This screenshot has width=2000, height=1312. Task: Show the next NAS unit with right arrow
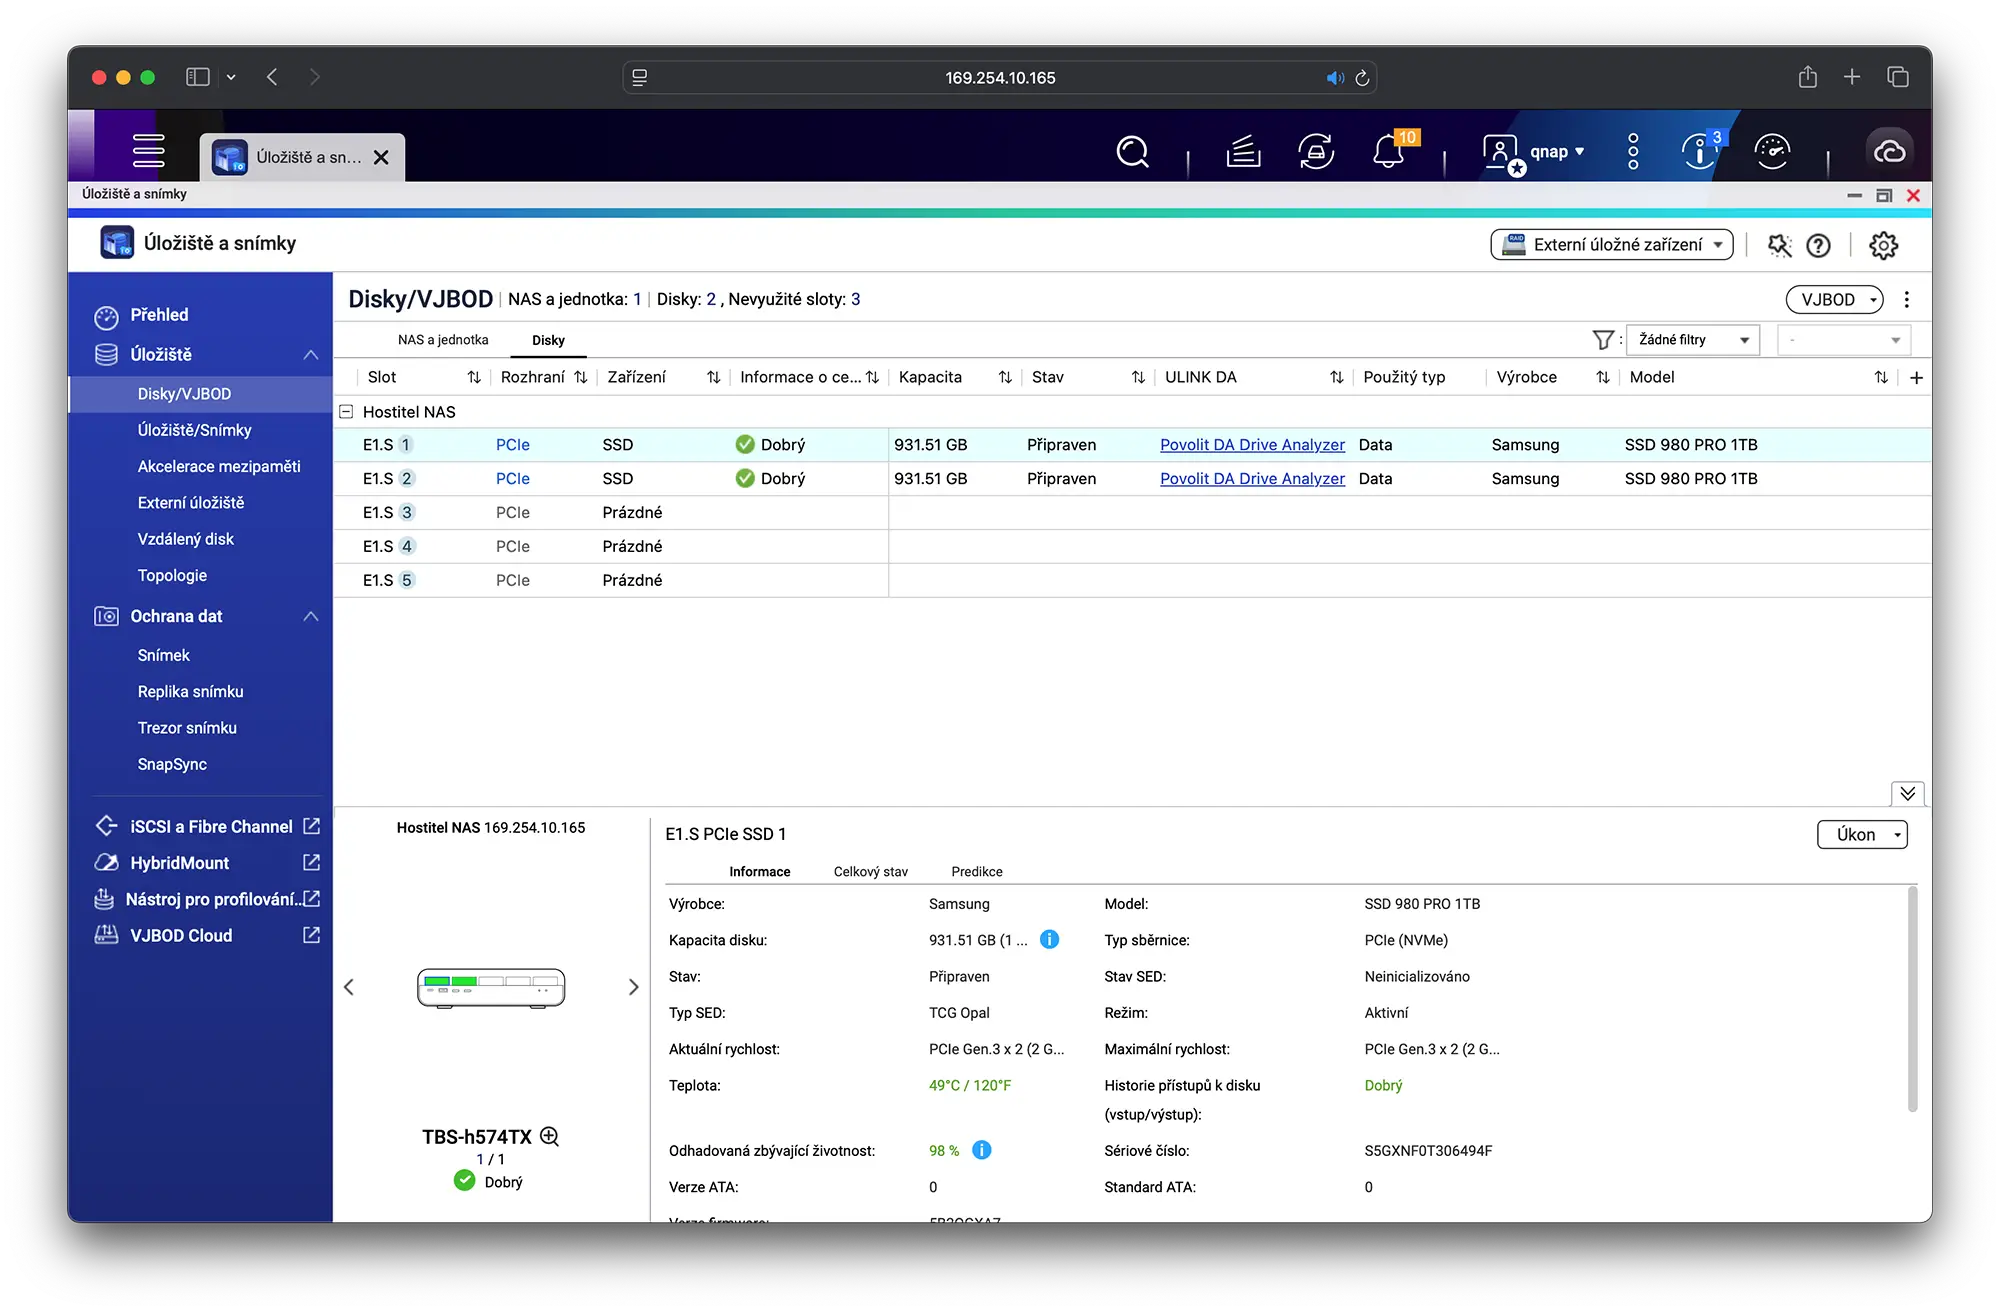633,987
